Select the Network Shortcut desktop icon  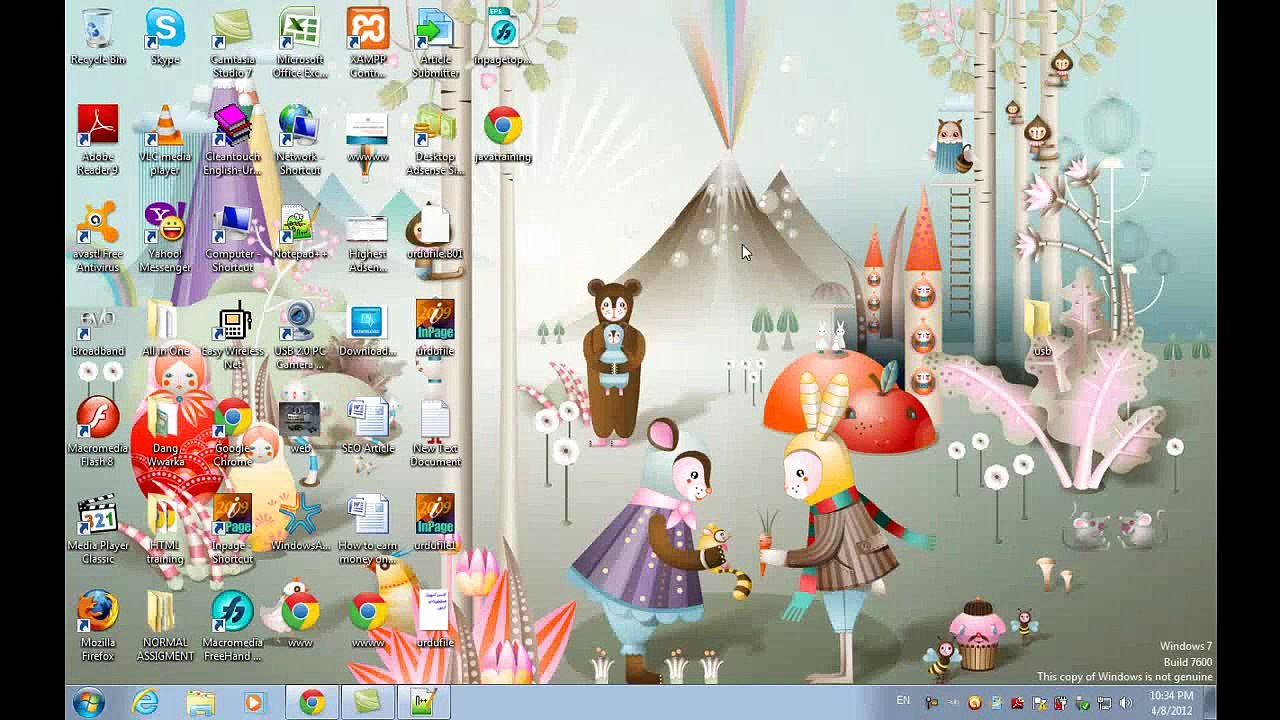click(299, 140)
